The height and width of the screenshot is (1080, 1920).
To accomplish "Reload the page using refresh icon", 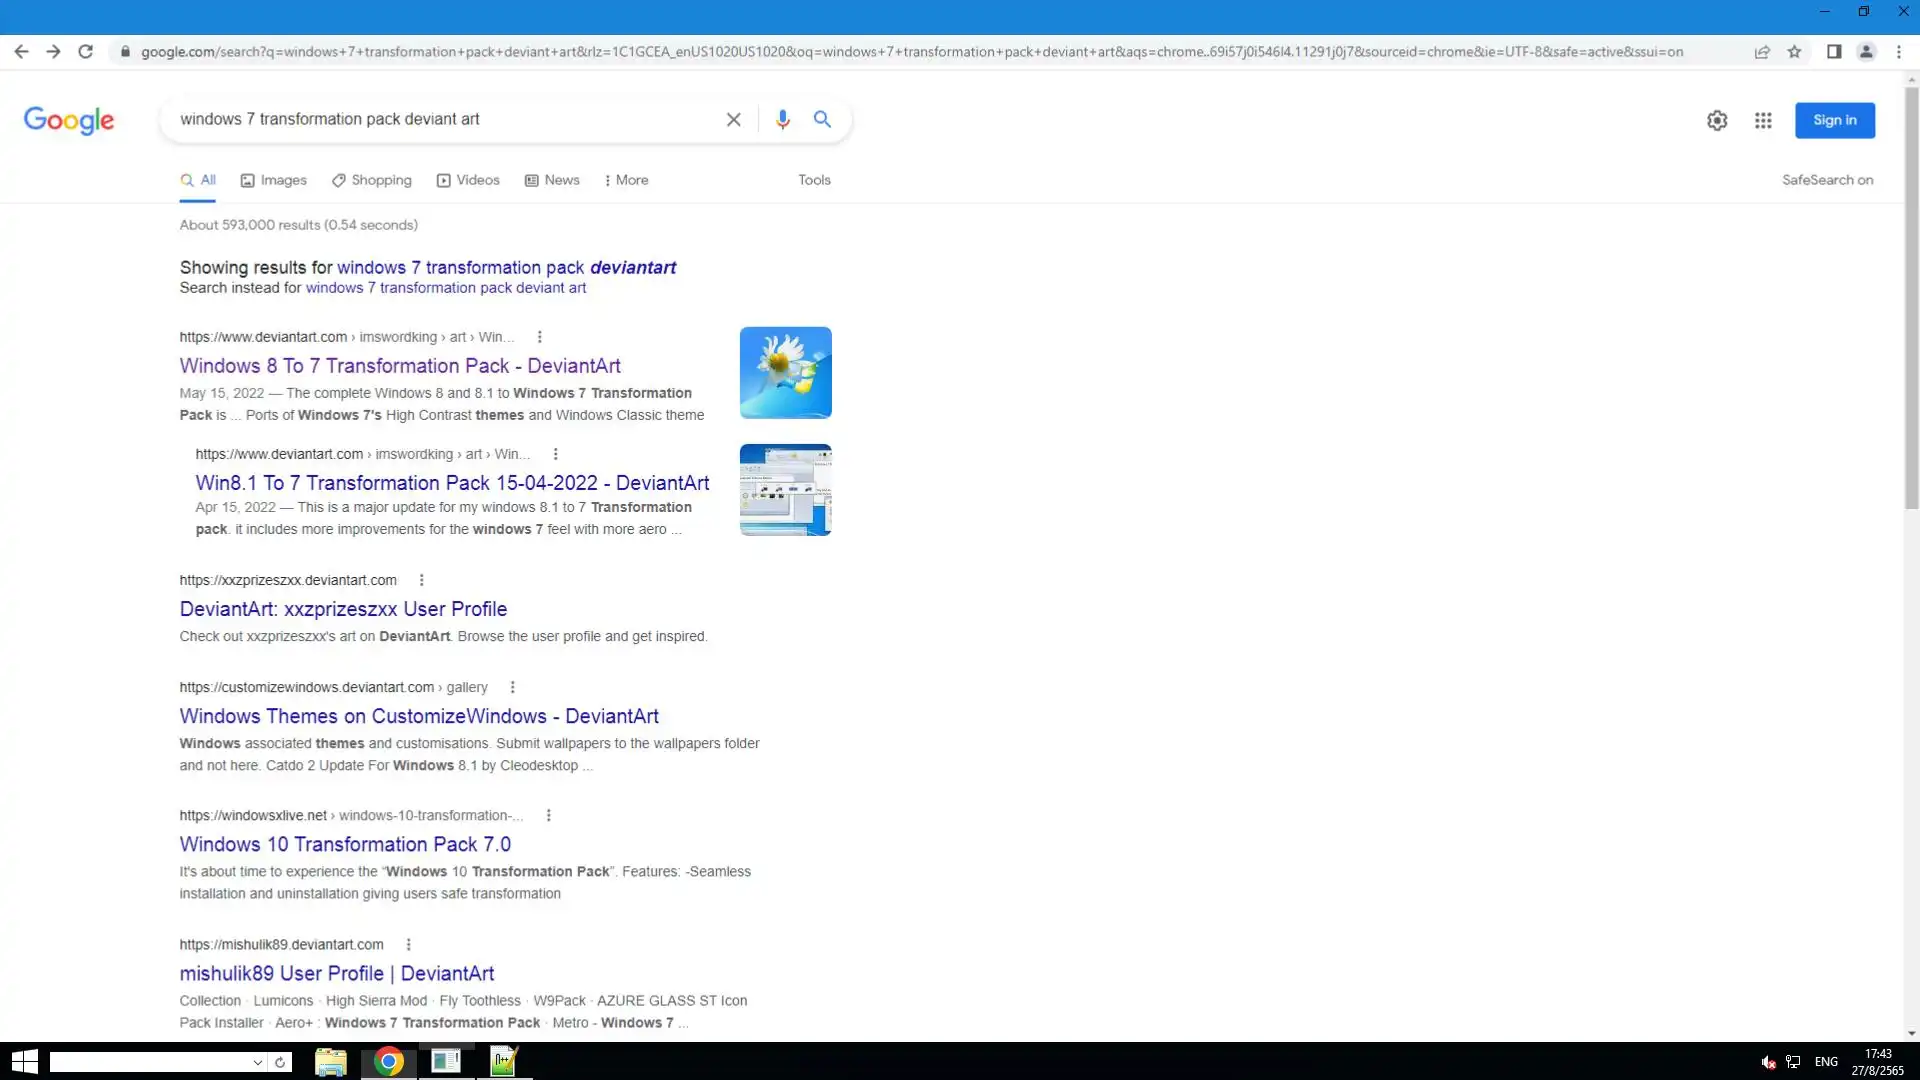I will (x=86, y=52).
